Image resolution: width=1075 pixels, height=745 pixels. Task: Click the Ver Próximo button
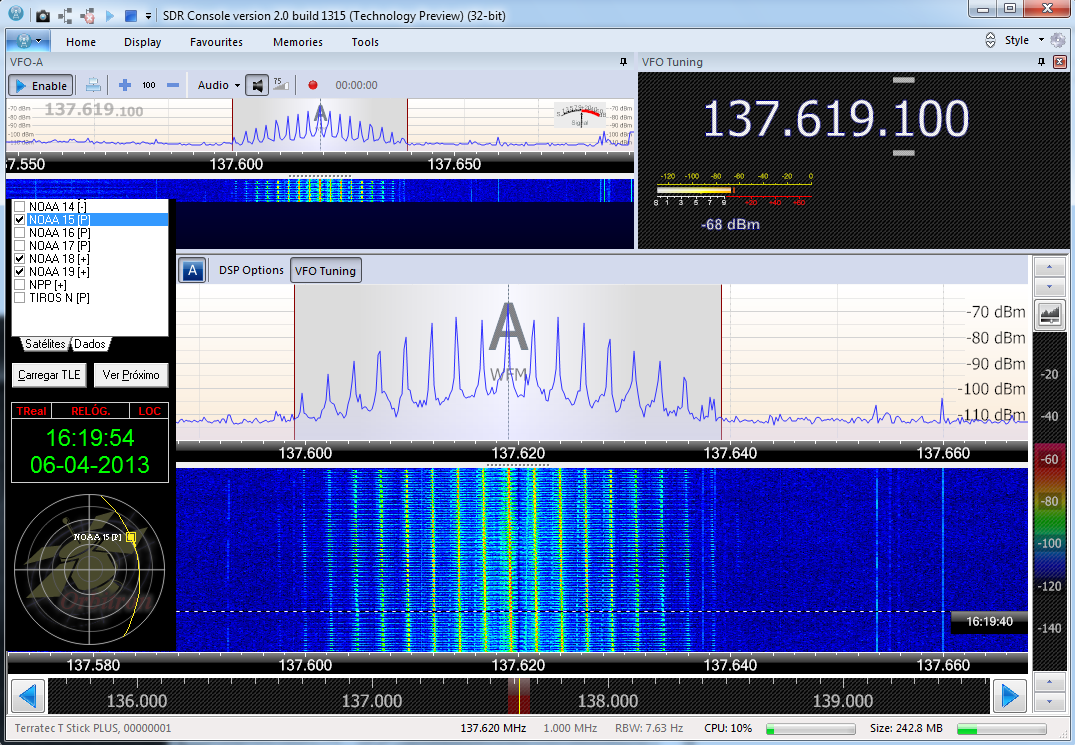131,375
